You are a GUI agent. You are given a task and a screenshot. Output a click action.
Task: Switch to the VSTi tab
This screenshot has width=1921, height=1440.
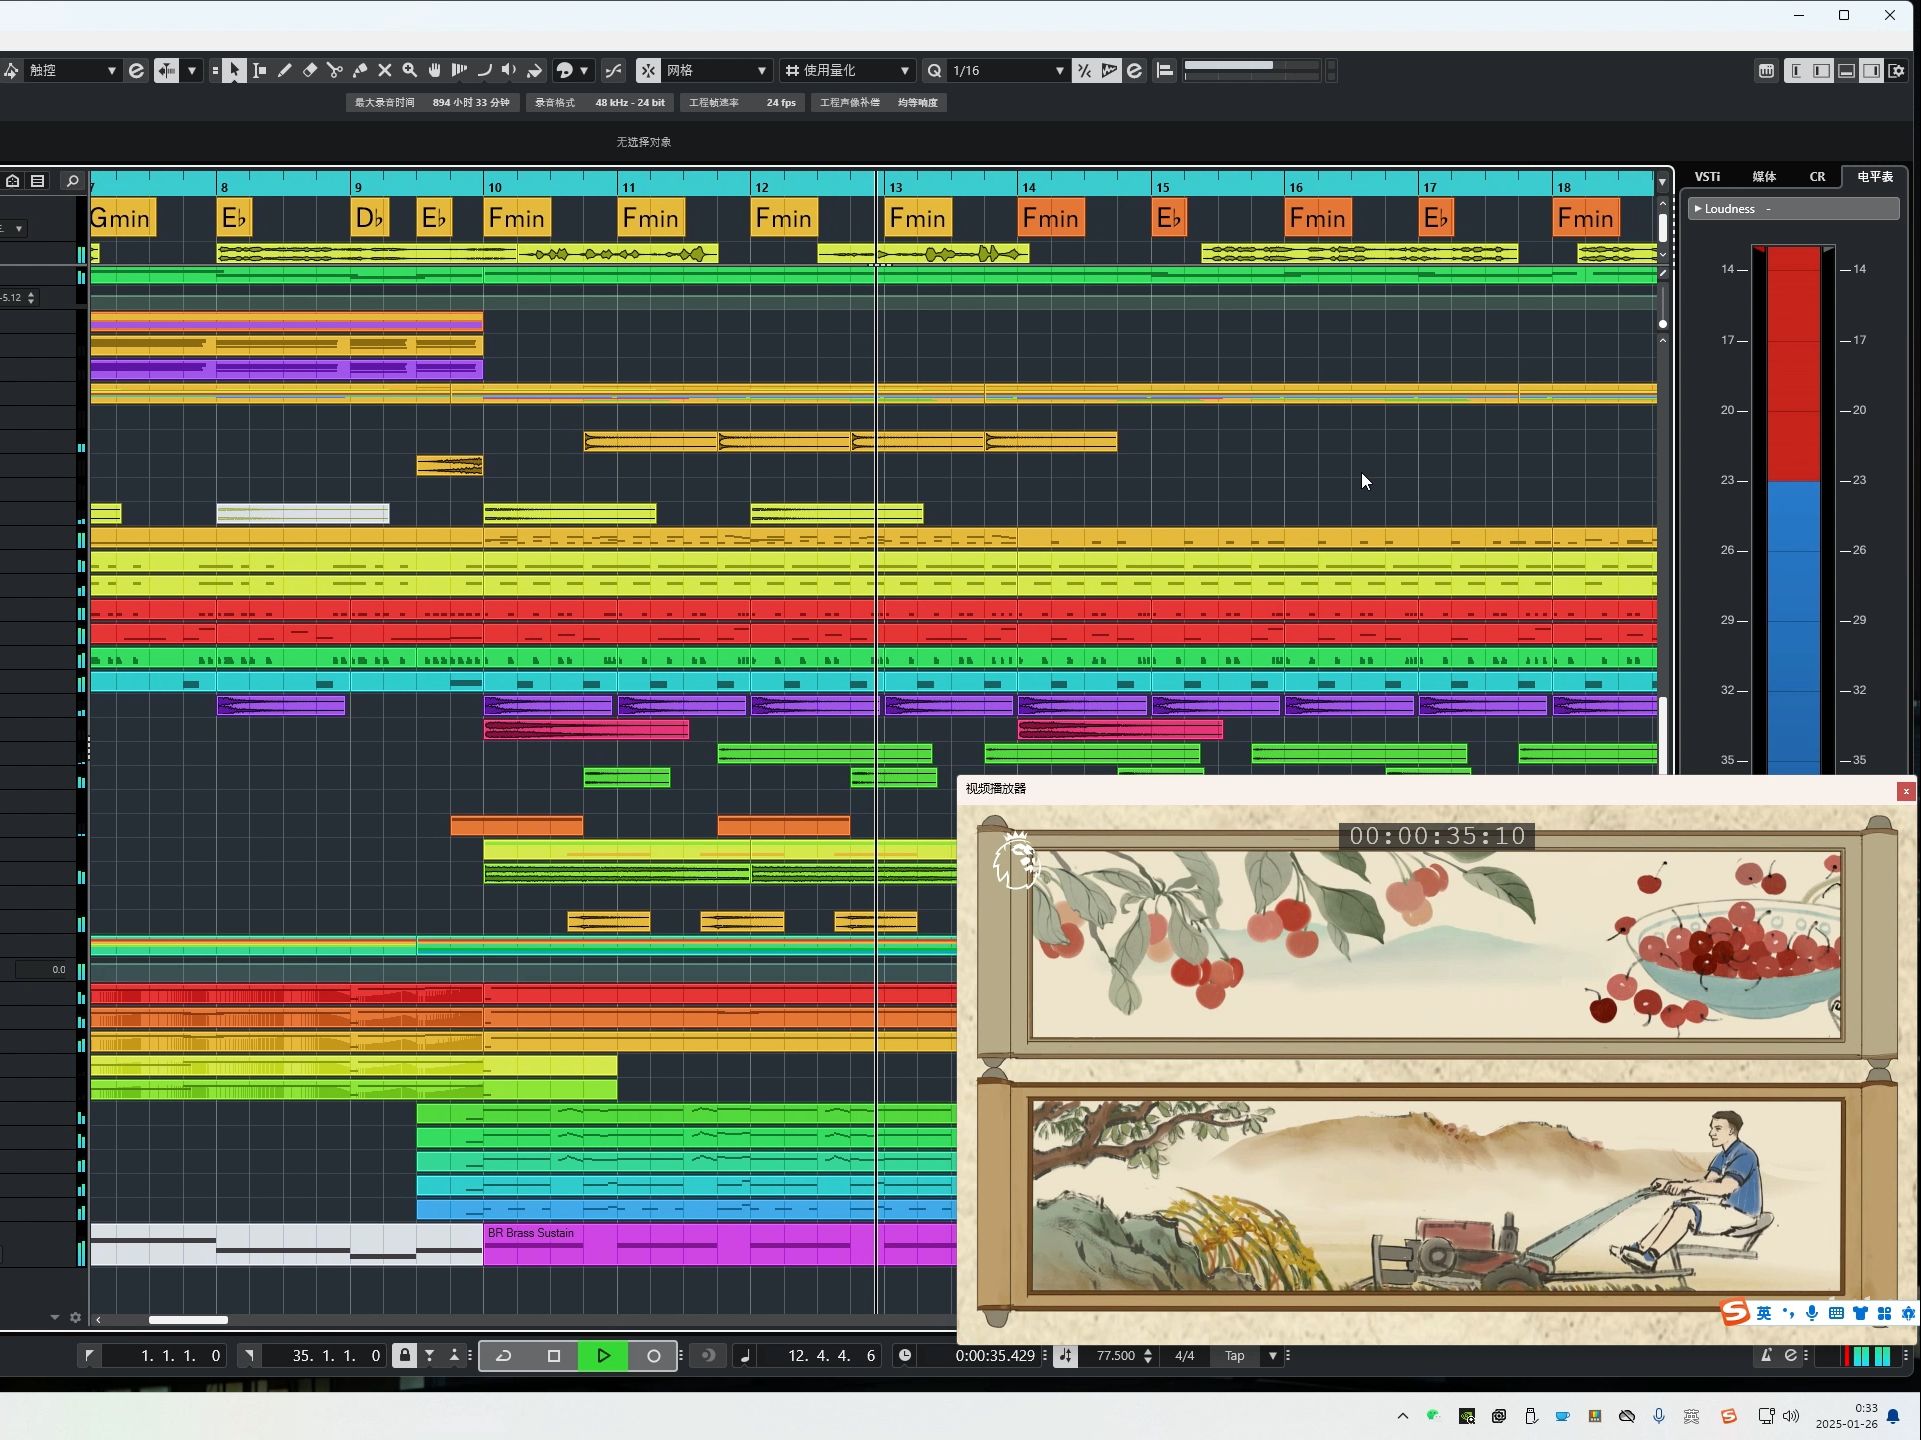click(1707, 177)
